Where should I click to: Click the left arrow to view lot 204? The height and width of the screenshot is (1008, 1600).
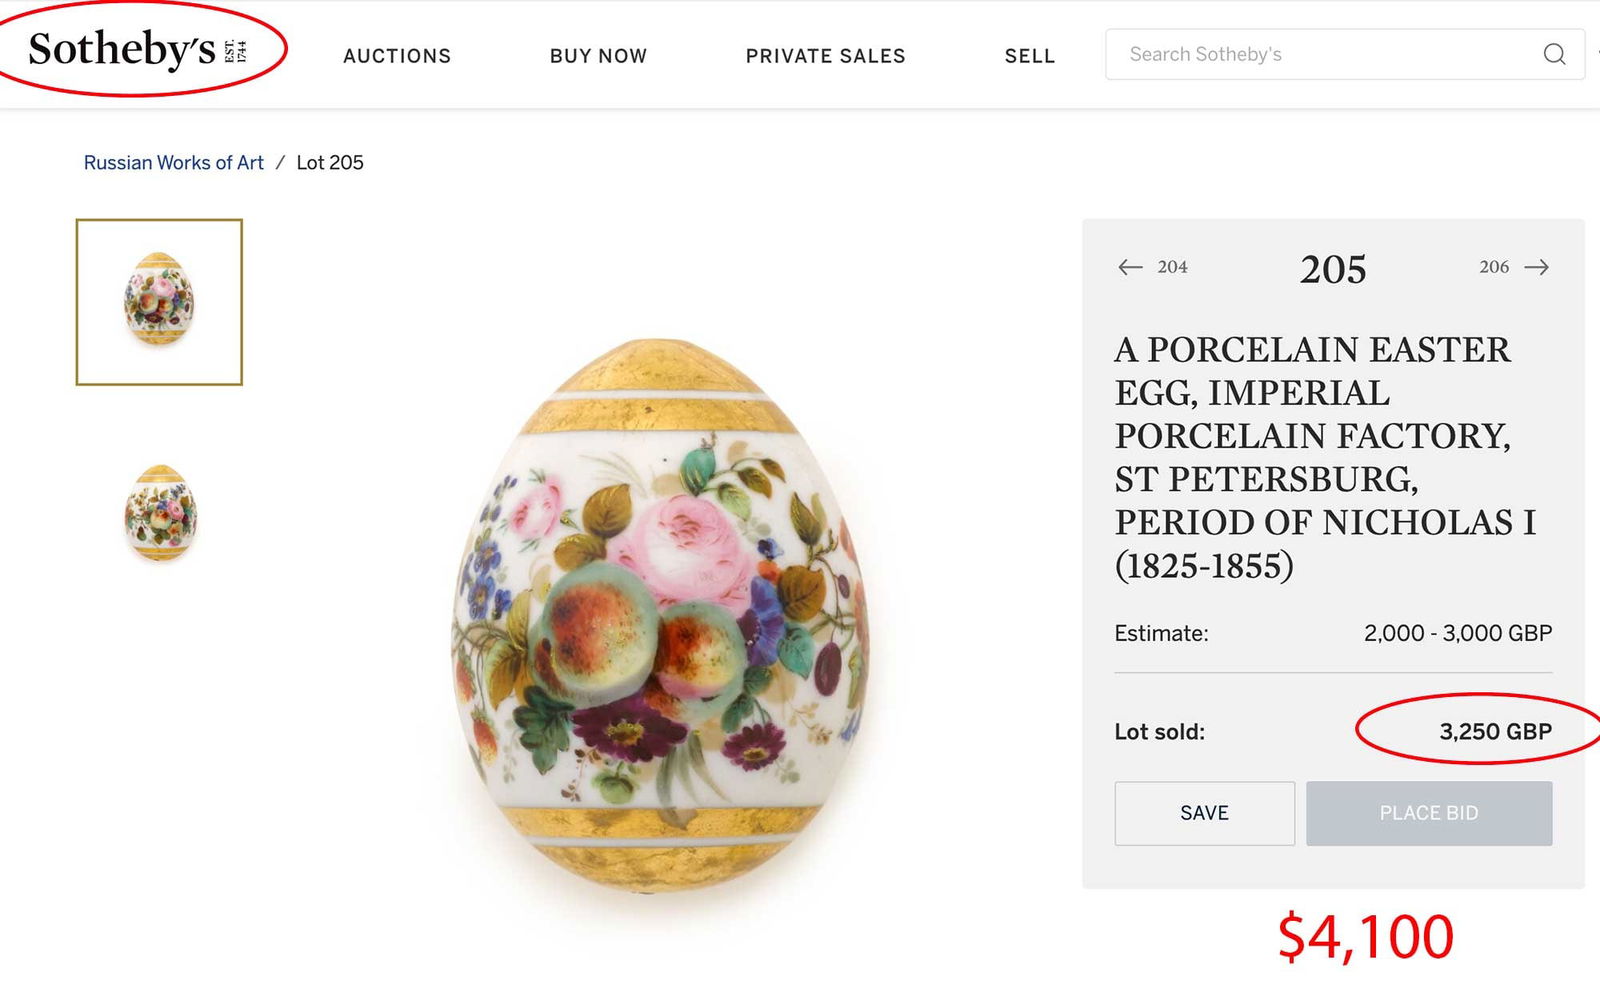click(x=1130, y=267)
